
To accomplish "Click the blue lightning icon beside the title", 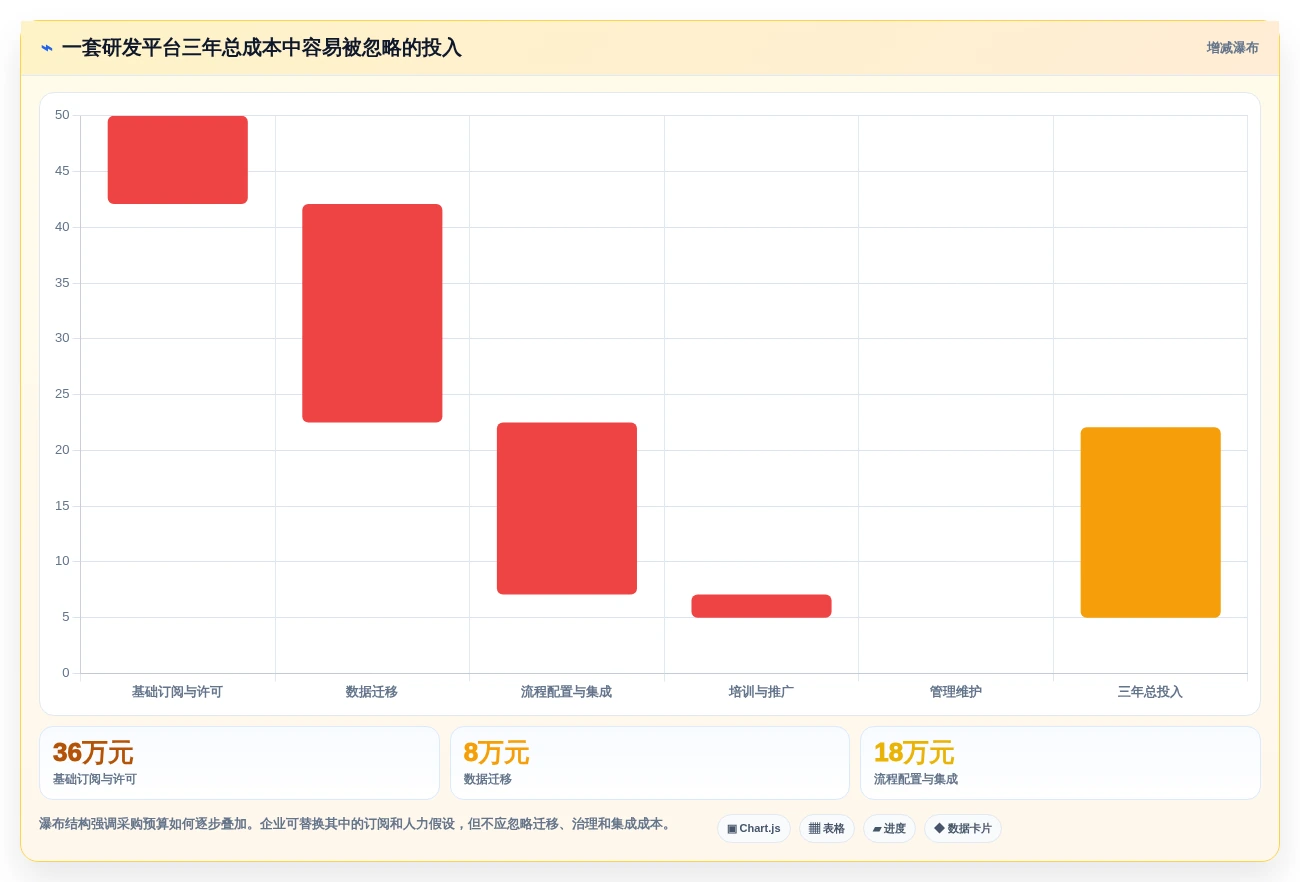I will pyautogui.click(x=47, y=48).
